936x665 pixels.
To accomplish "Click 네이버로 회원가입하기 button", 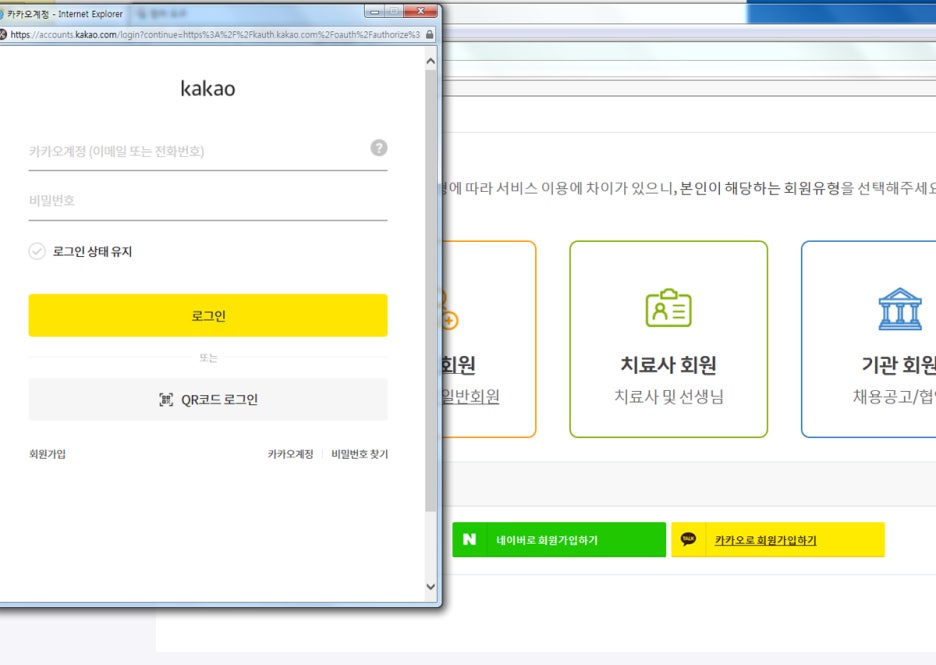I will [558, 540].
